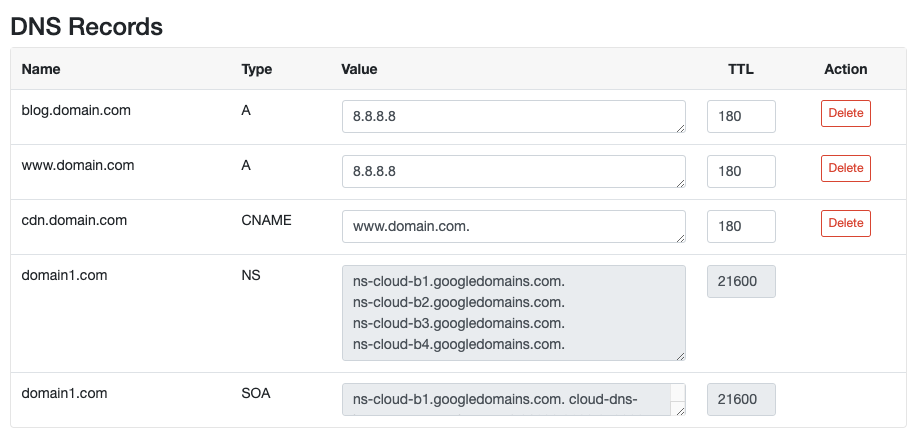This screenshot has height=446, width=918.
Task: Edit the value field for blog.domain.com
Action: coord(513,116)
